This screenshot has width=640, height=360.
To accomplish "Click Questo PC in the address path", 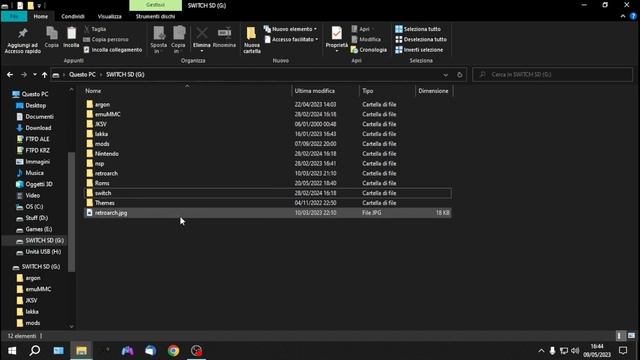I will [82, 75].
